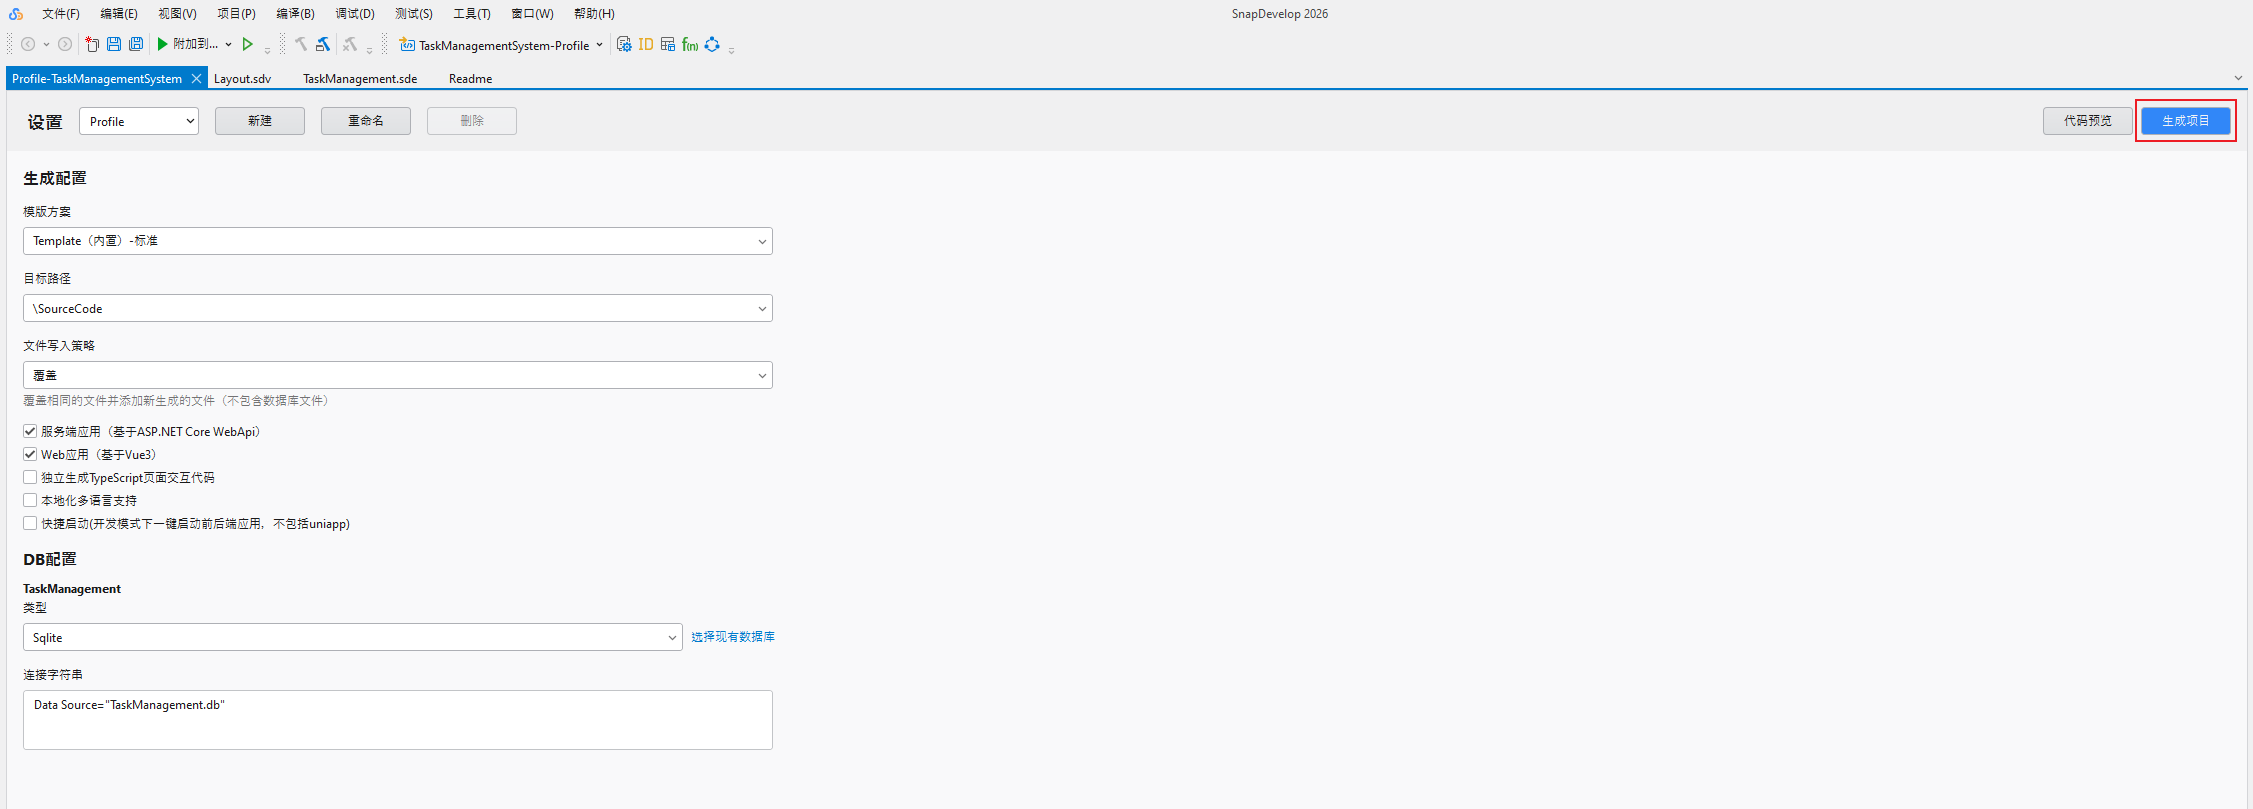The height and width of the screenshot is (809, 2253).
Task: Open the 调试(D) menu
Action: [355, 14]
